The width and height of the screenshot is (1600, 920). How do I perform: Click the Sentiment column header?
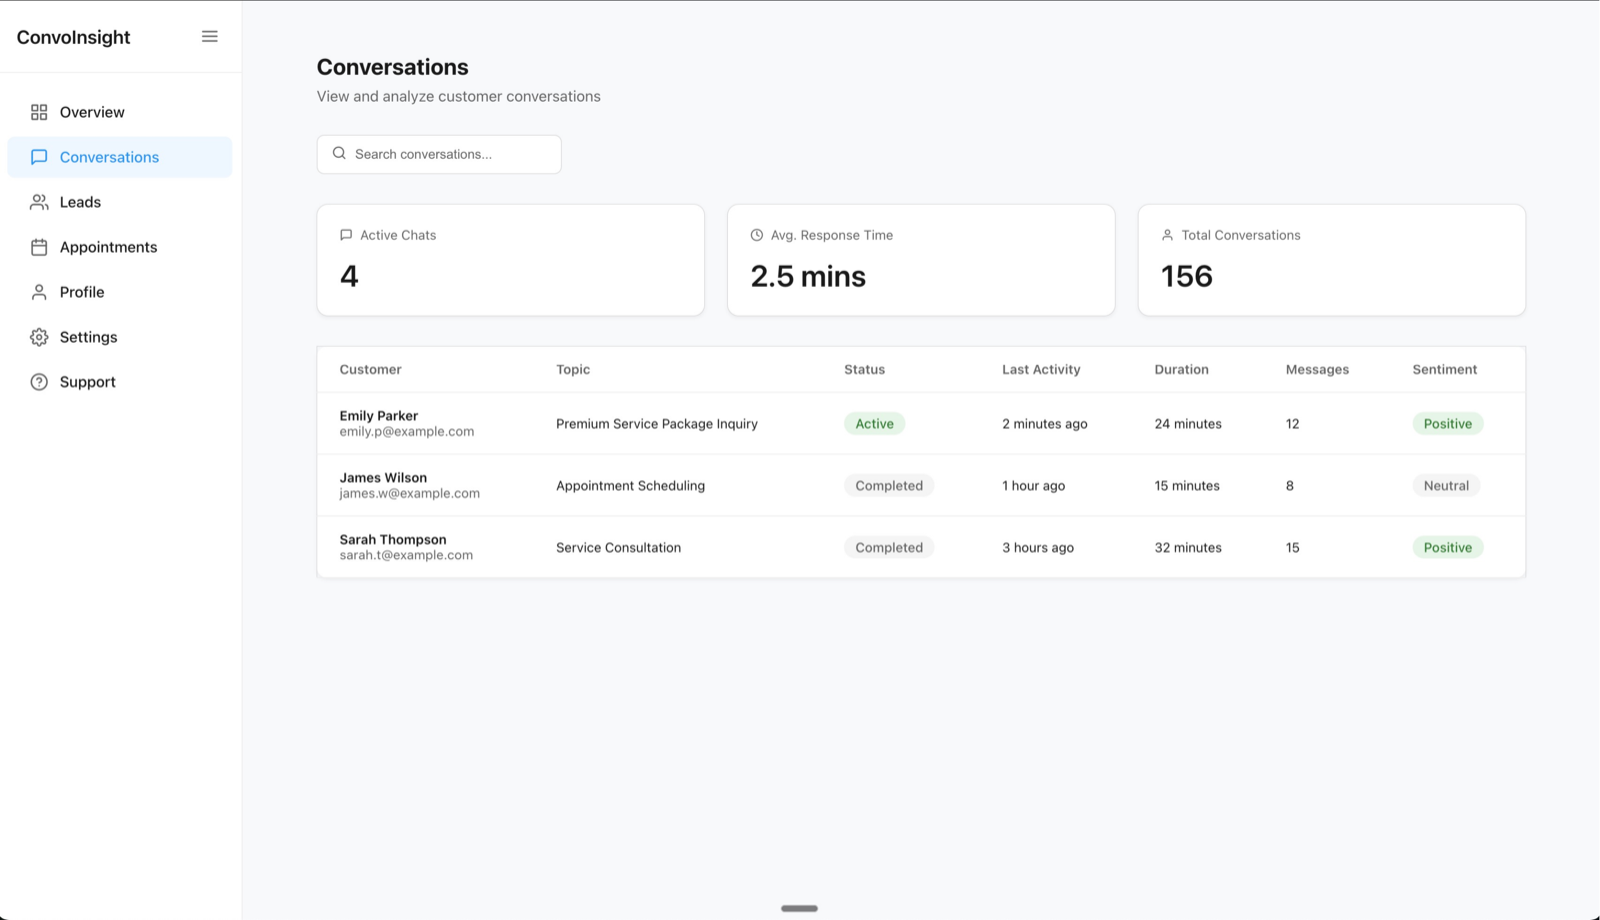[1444, 369]
